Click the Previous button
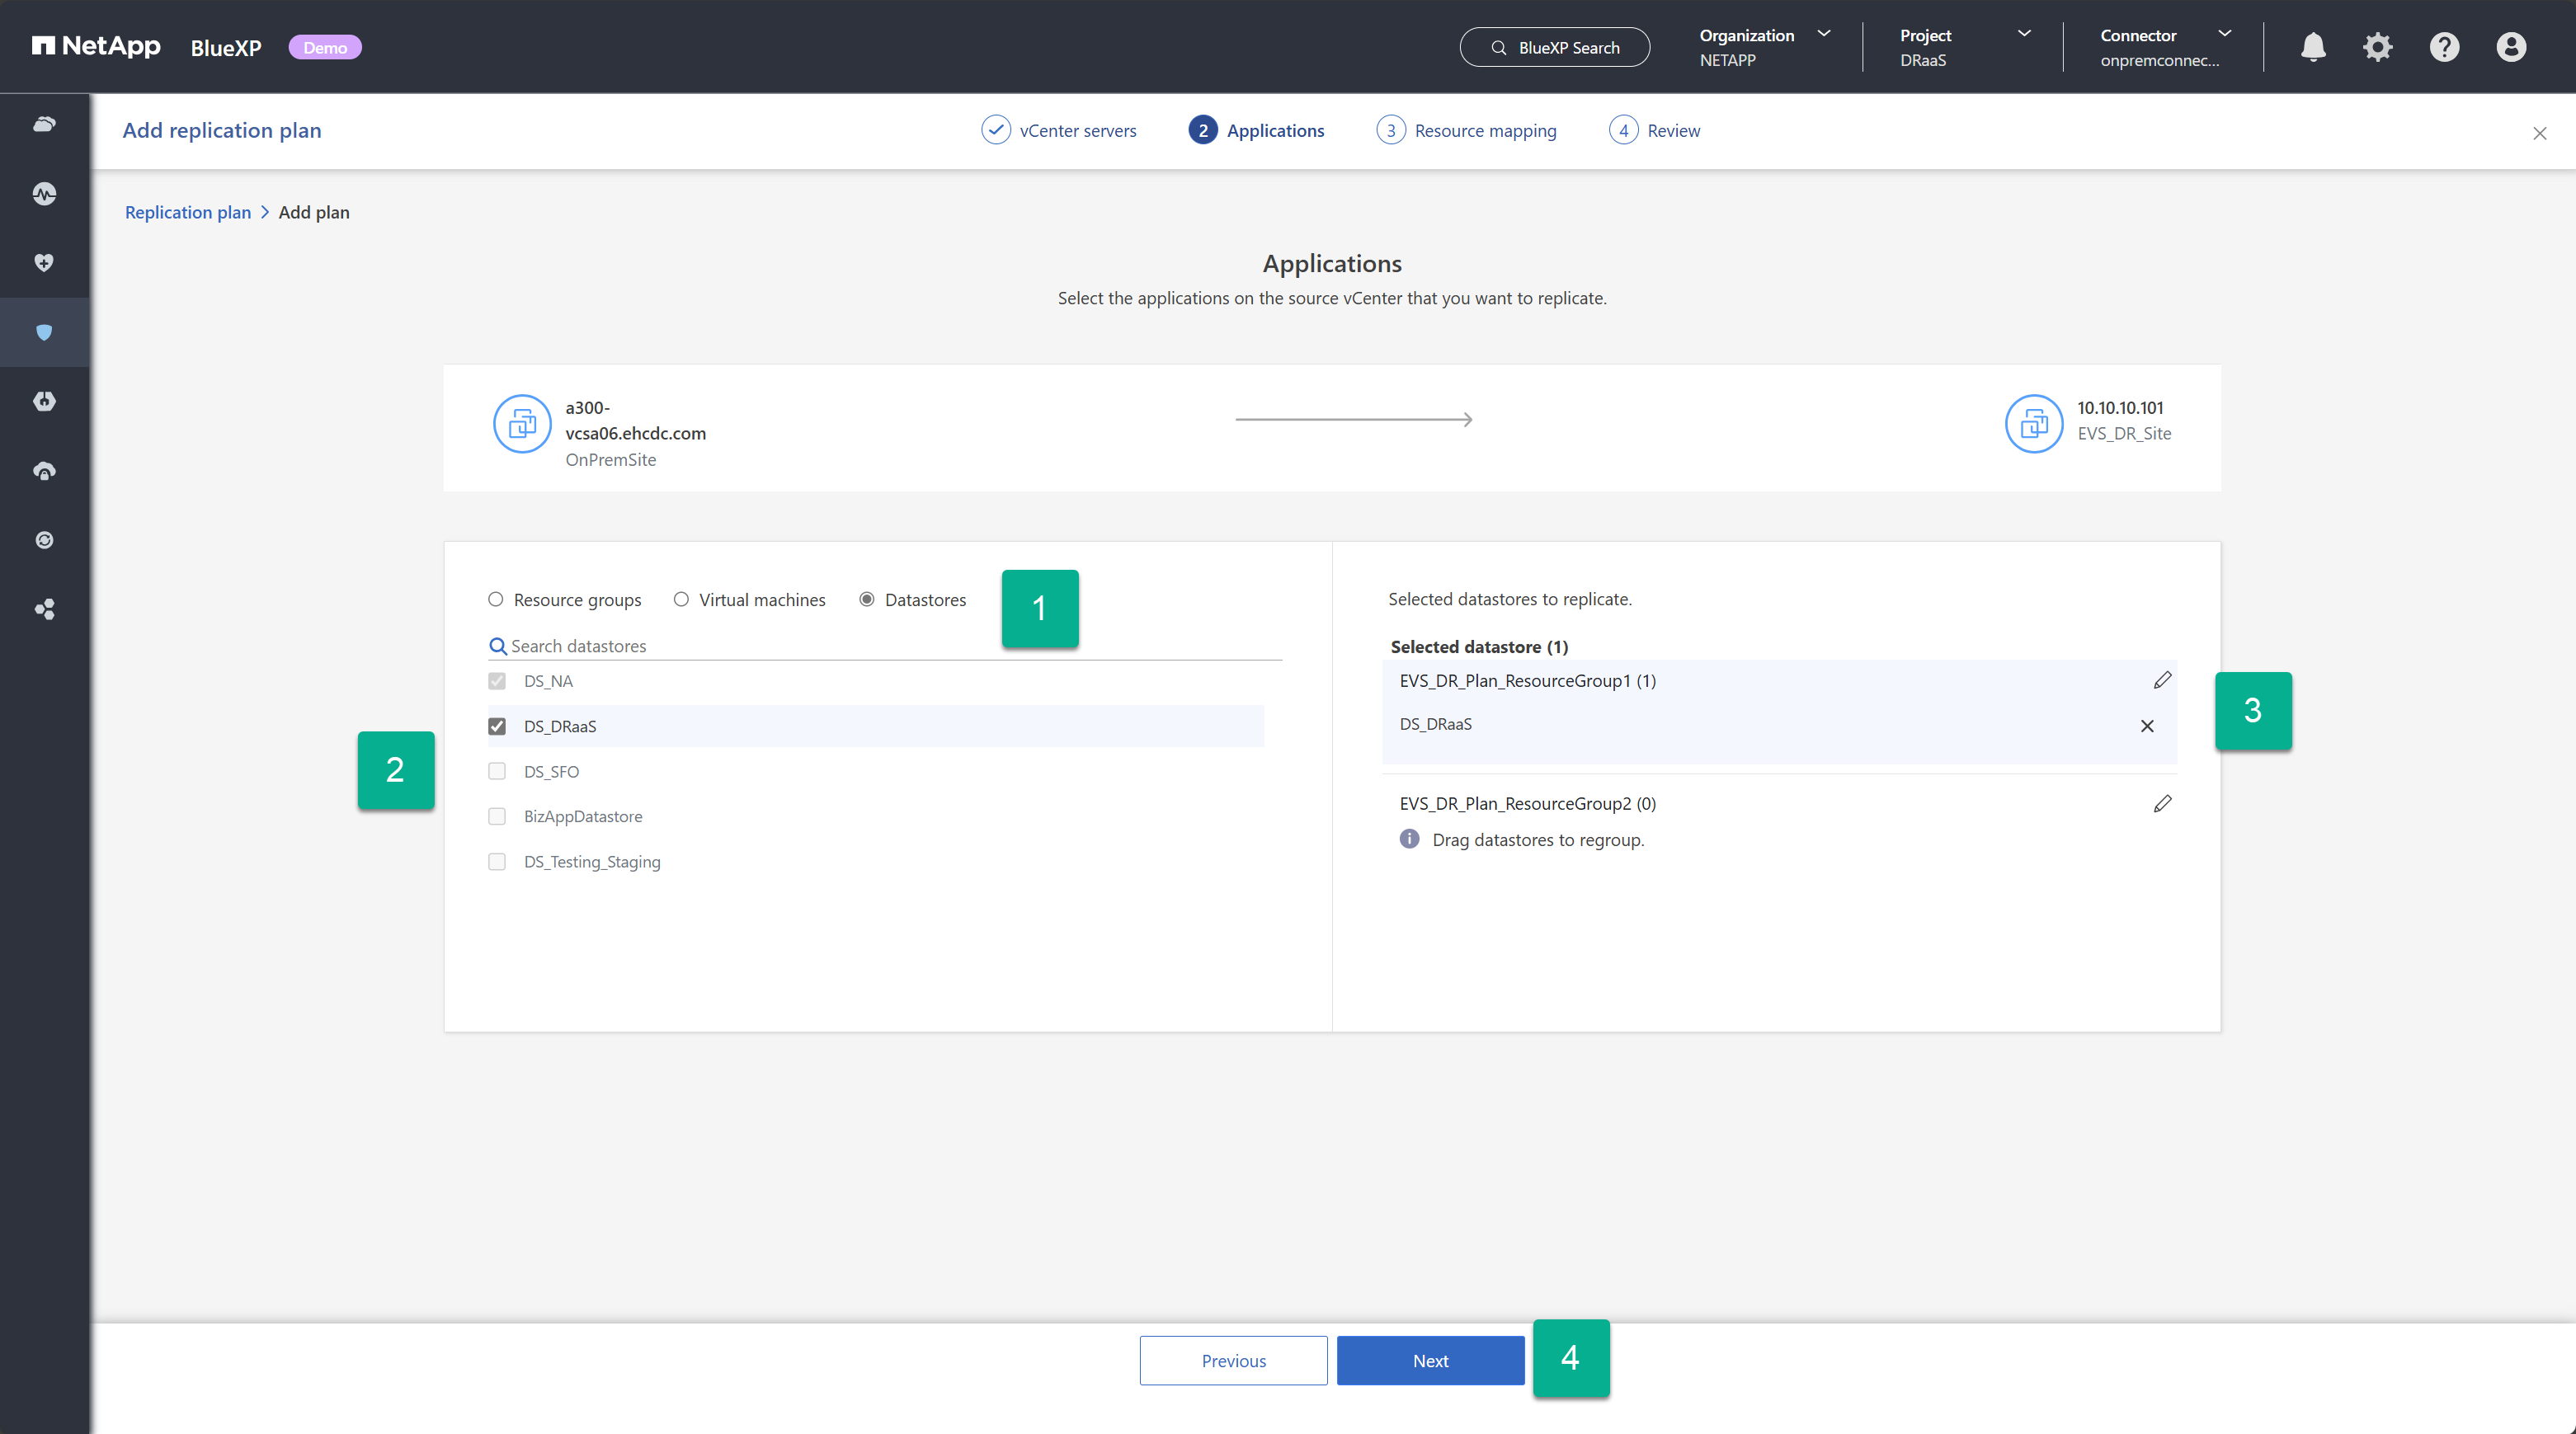2576x1434 pixels. pos(1233,1360)
